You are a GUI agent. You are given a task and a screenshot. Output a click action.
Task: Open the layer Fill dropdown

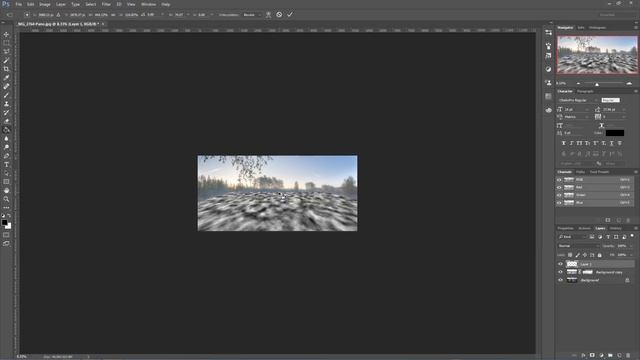[631, 255]
